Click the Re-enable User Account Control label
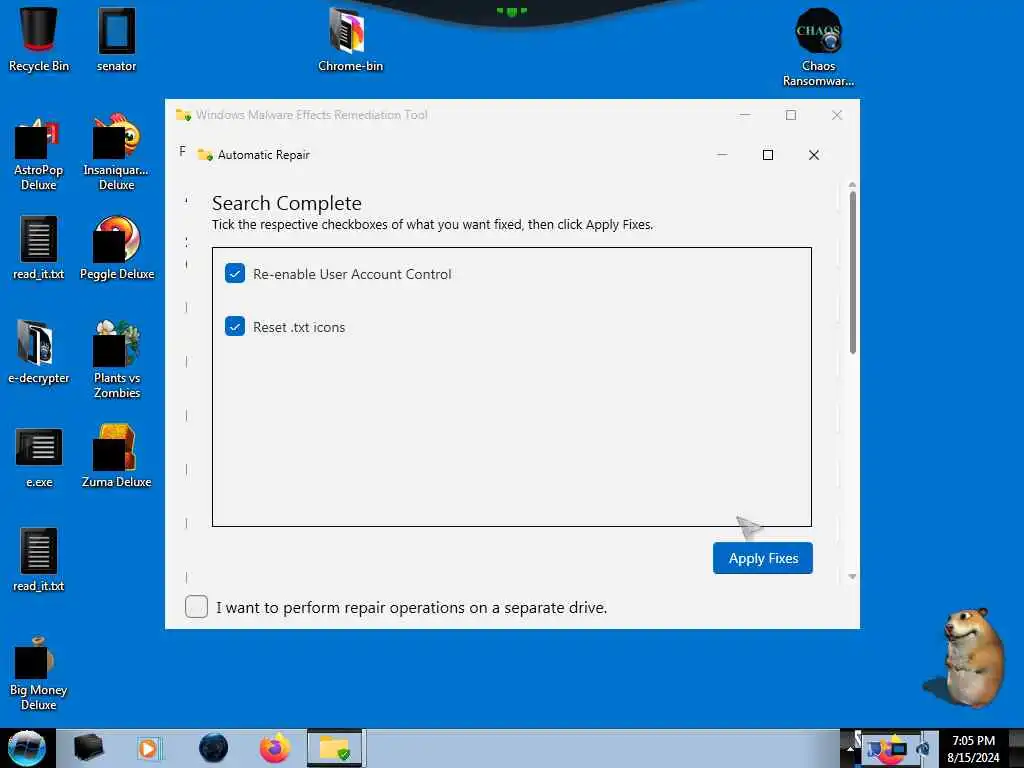Screen dimensions: 1024x768 tap(352, 274)
